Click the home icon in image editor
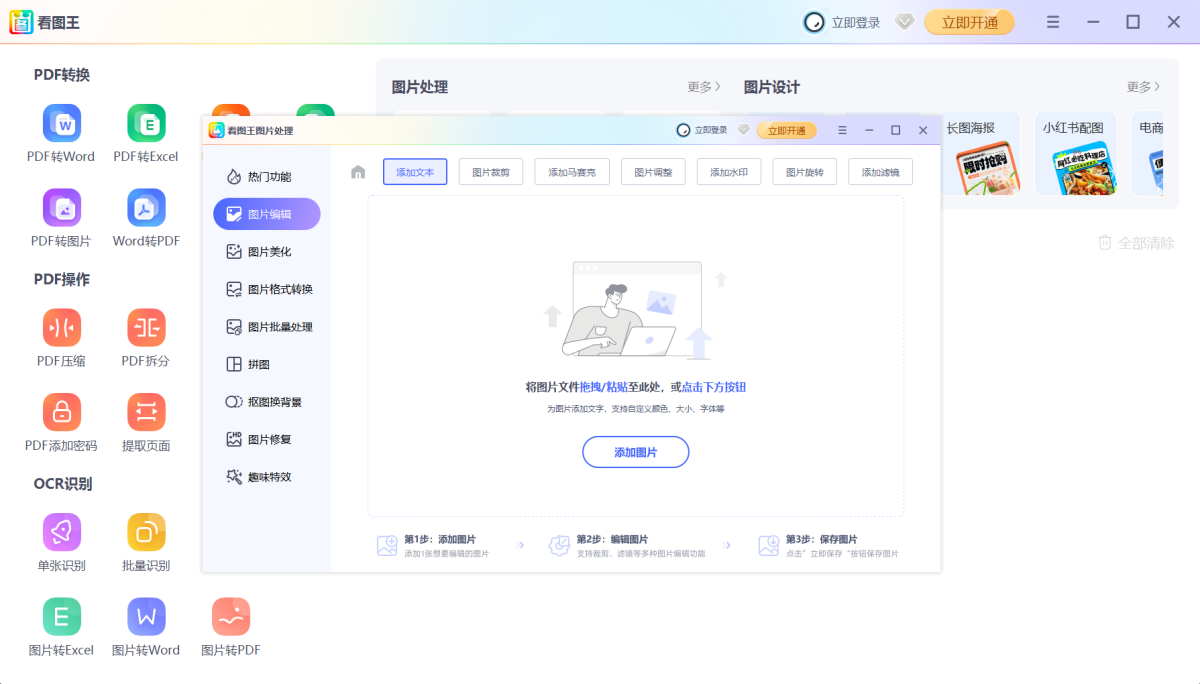1200x684 pixels. pyautogui.click(x=358, y=172)
